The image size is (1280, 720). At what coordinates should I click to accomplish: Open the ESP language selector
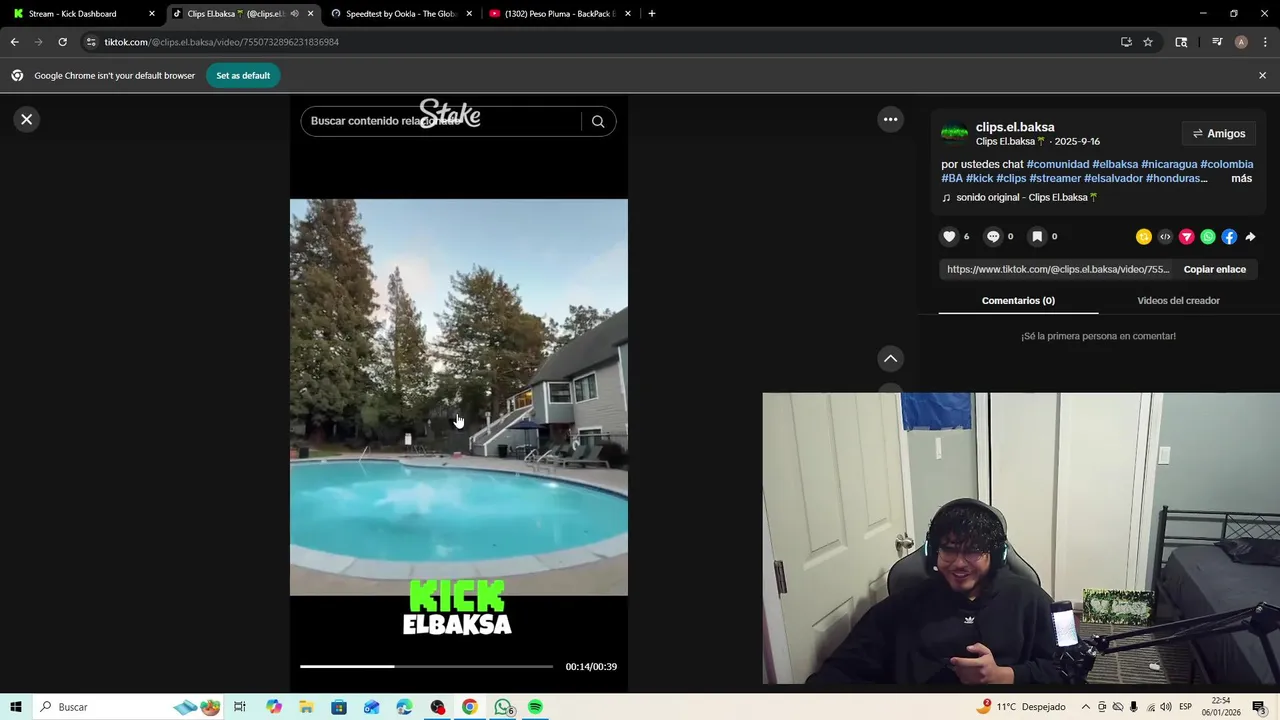click(x=1185, y=707)
